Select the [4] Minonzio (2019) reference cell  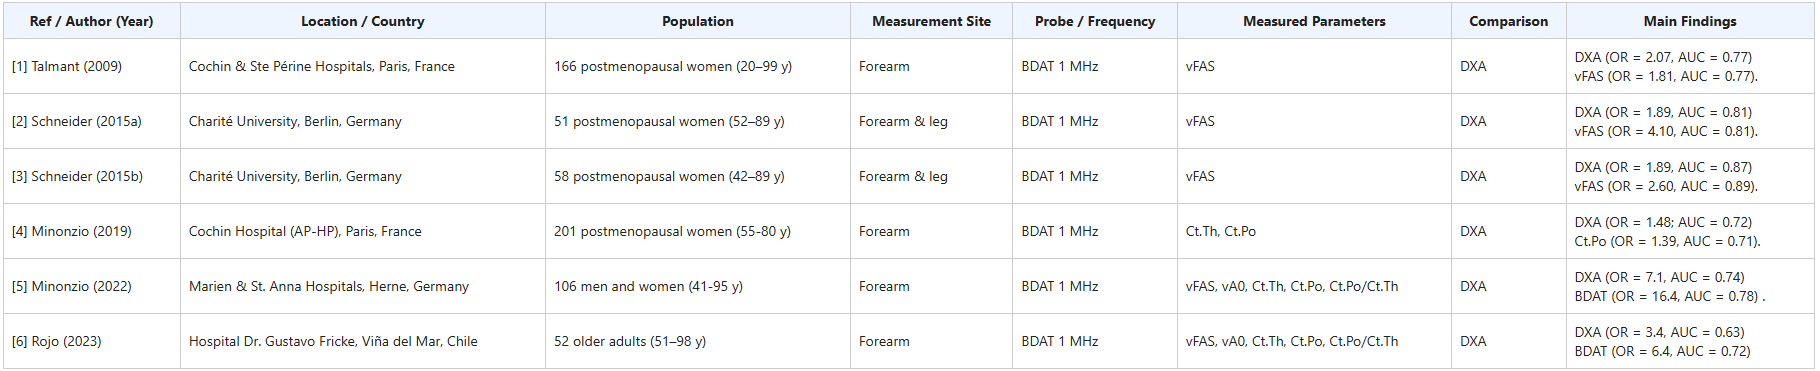point(92,231)
